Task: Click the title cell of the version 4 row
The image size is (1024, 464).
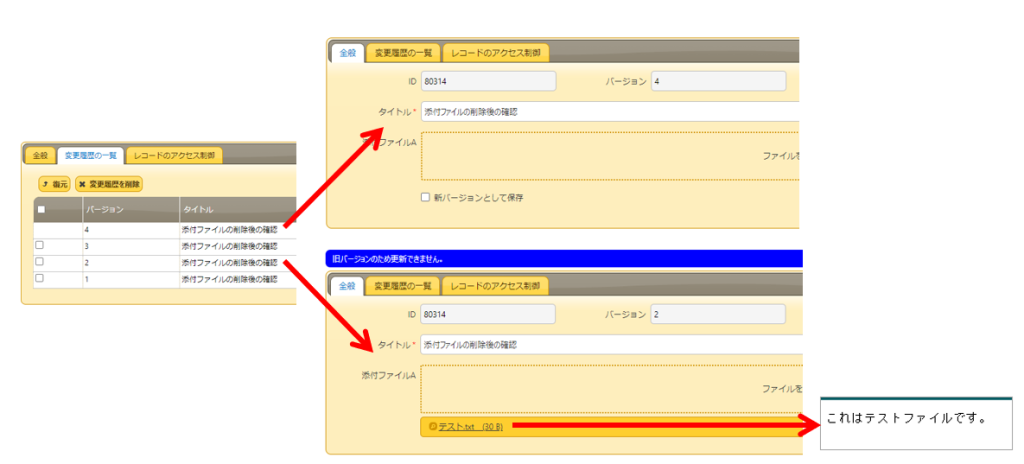Action: click(238, 230)
